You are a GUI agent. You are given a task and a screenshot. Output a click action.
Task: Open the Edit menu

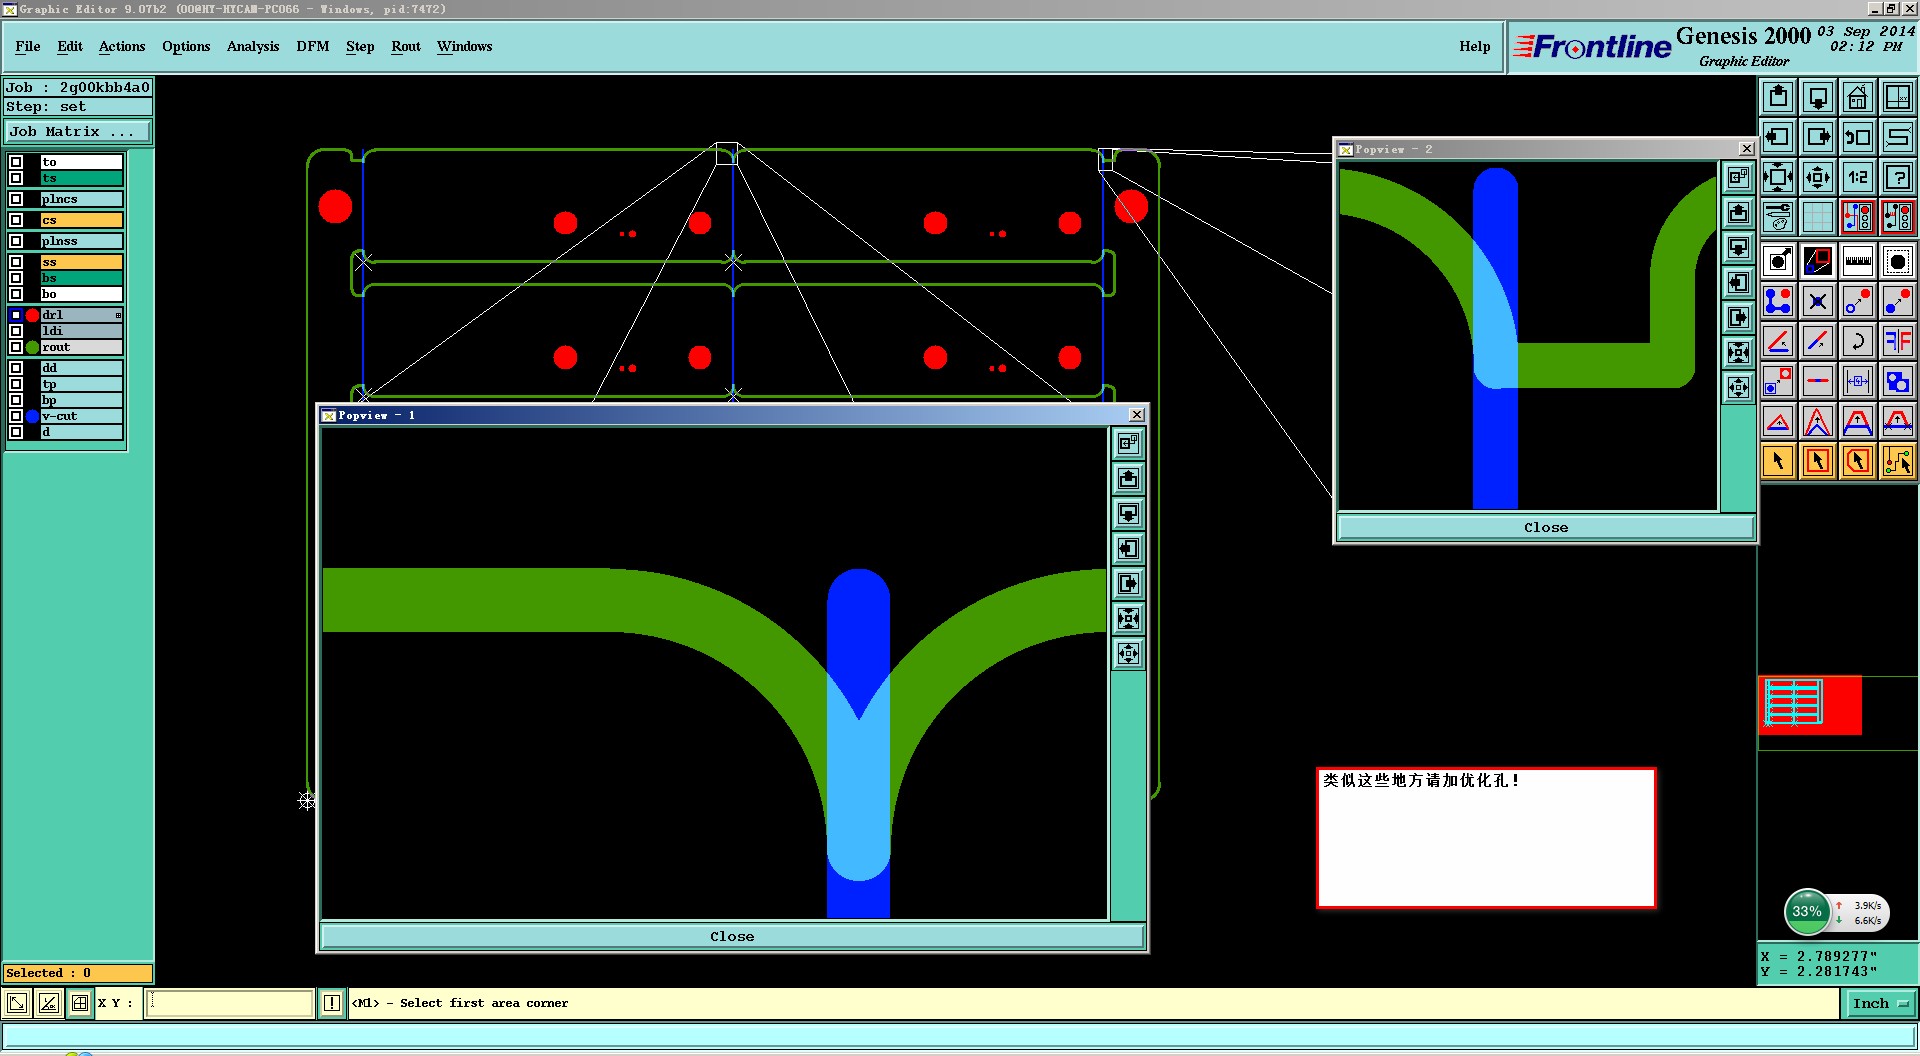click(70, 46)
